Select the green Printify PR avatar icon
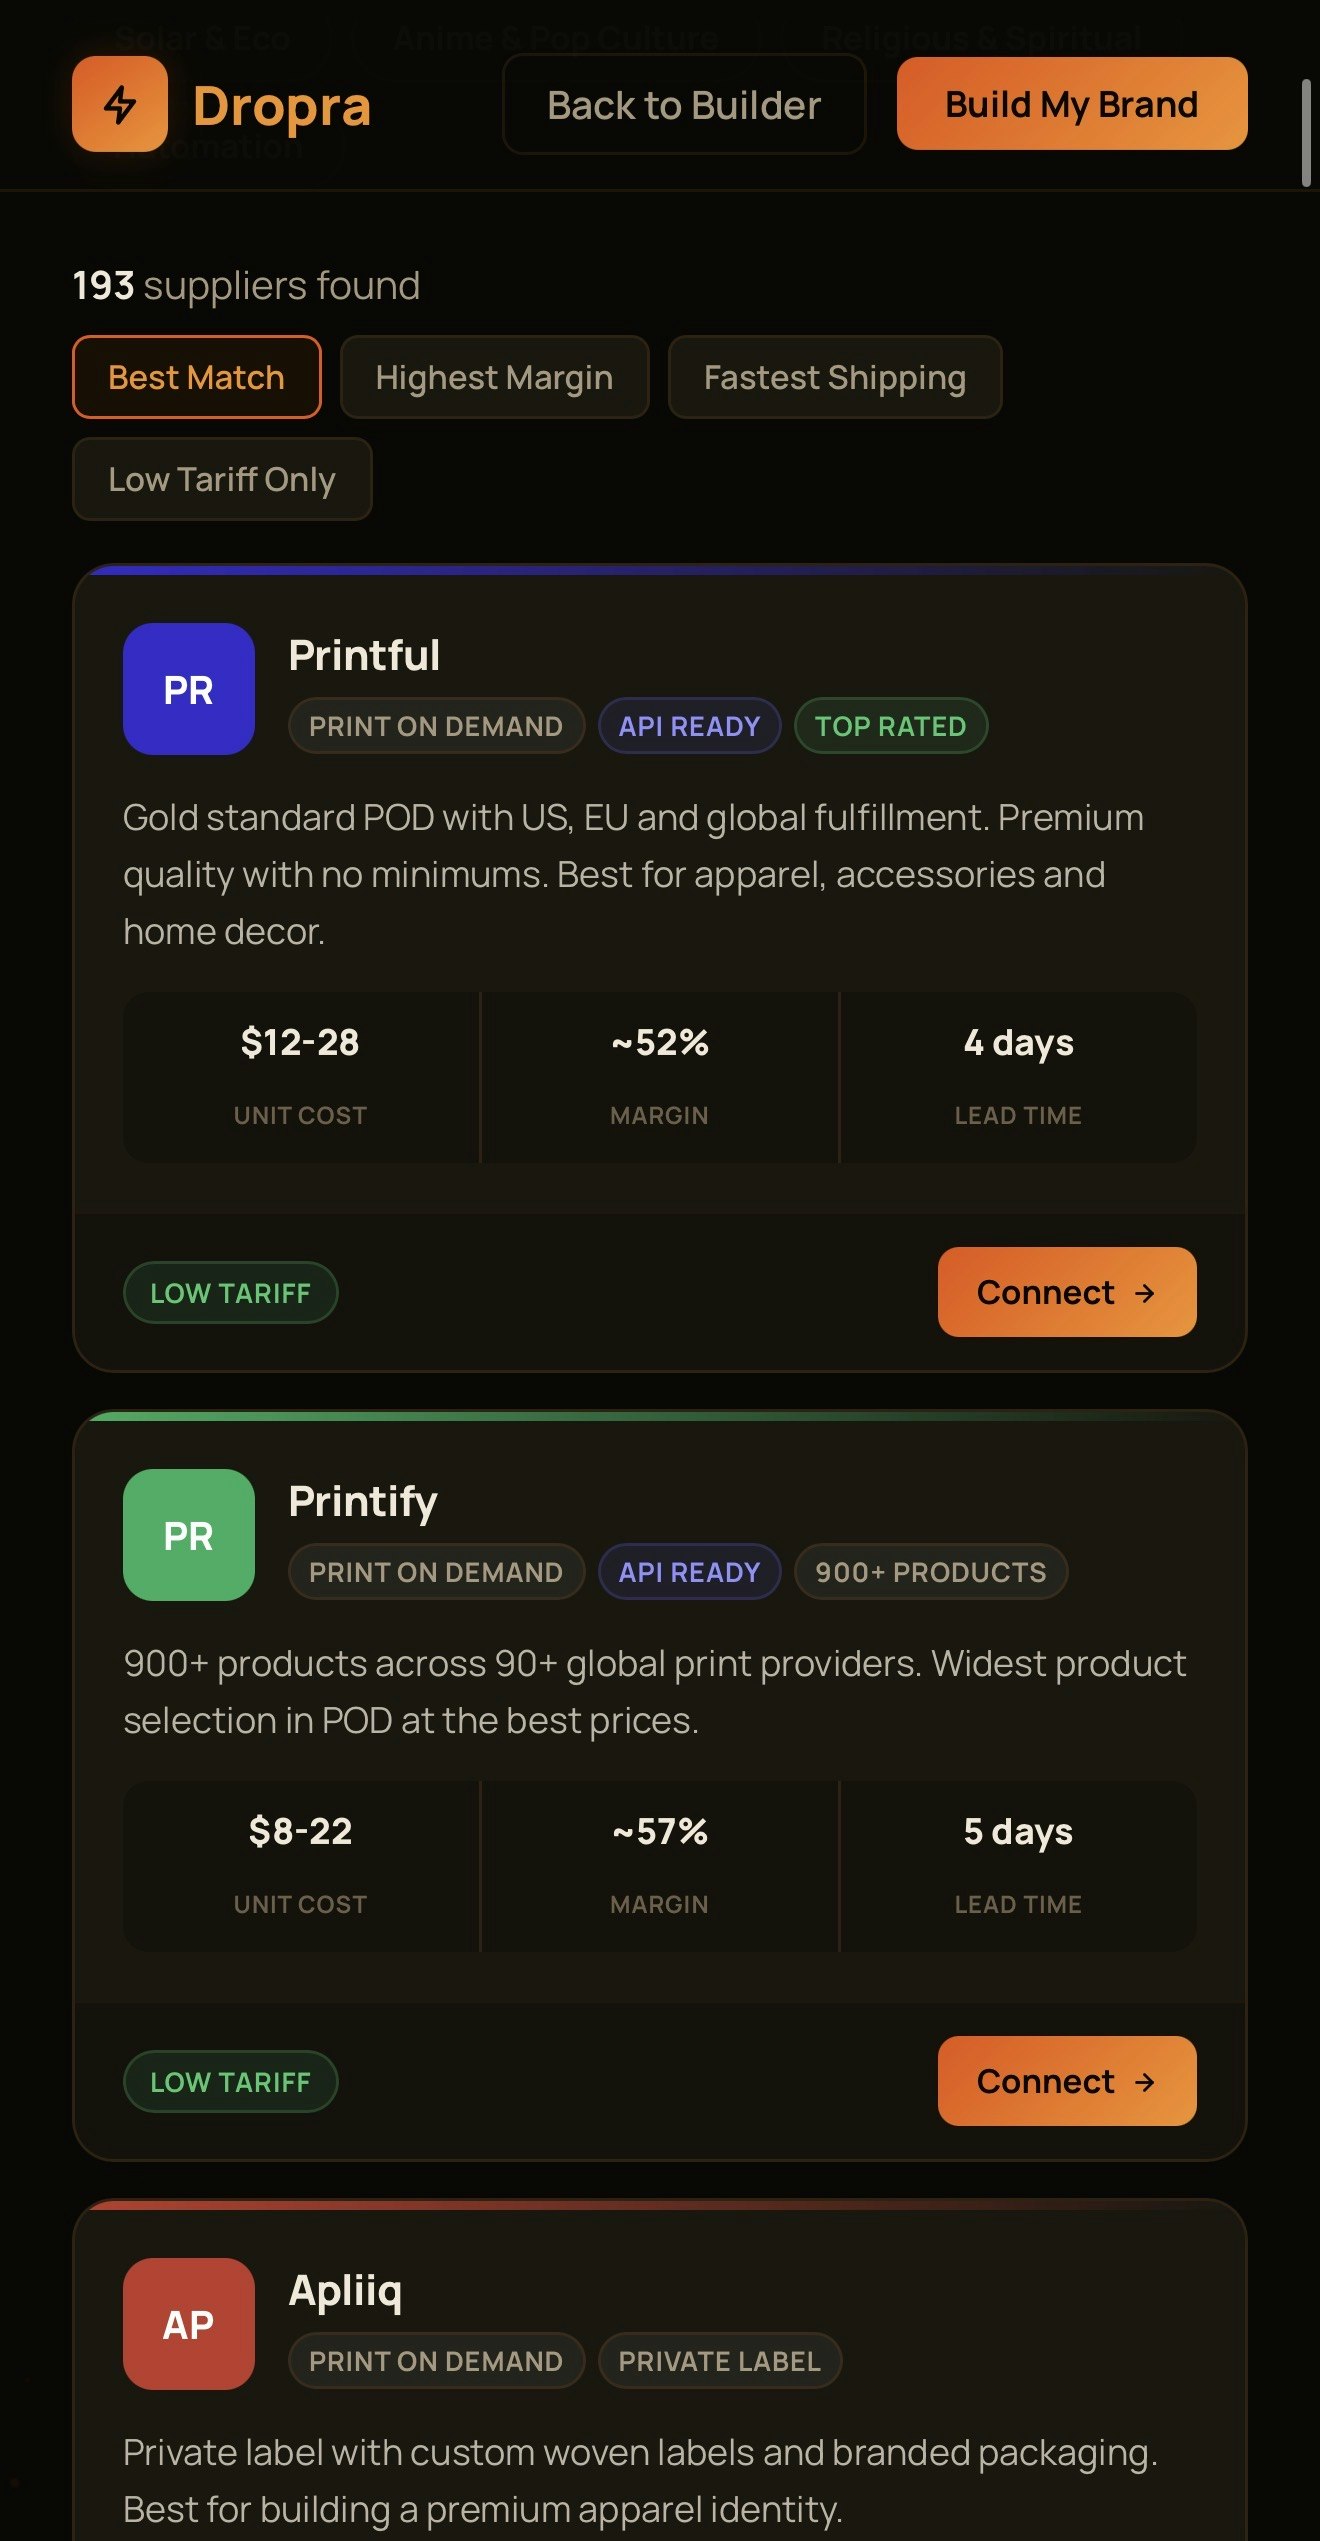Screen dimensions: 1320x2541 pos(187,1534)
